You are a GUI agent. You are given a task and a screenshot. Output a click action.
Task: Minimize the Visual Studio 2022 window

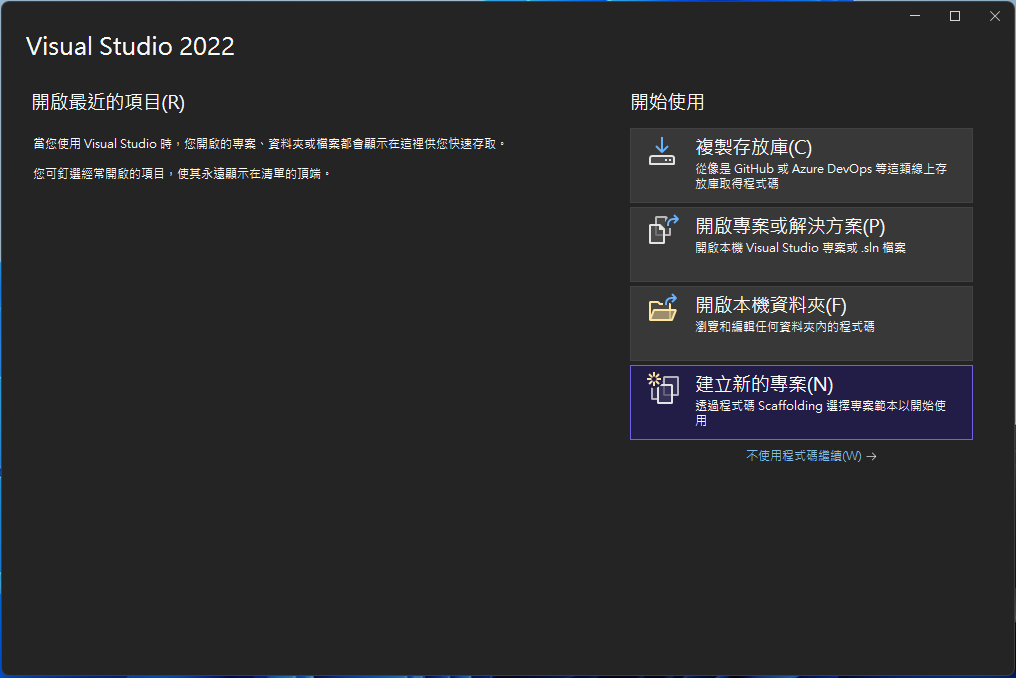pyautogui.click(x=915, y=16)
